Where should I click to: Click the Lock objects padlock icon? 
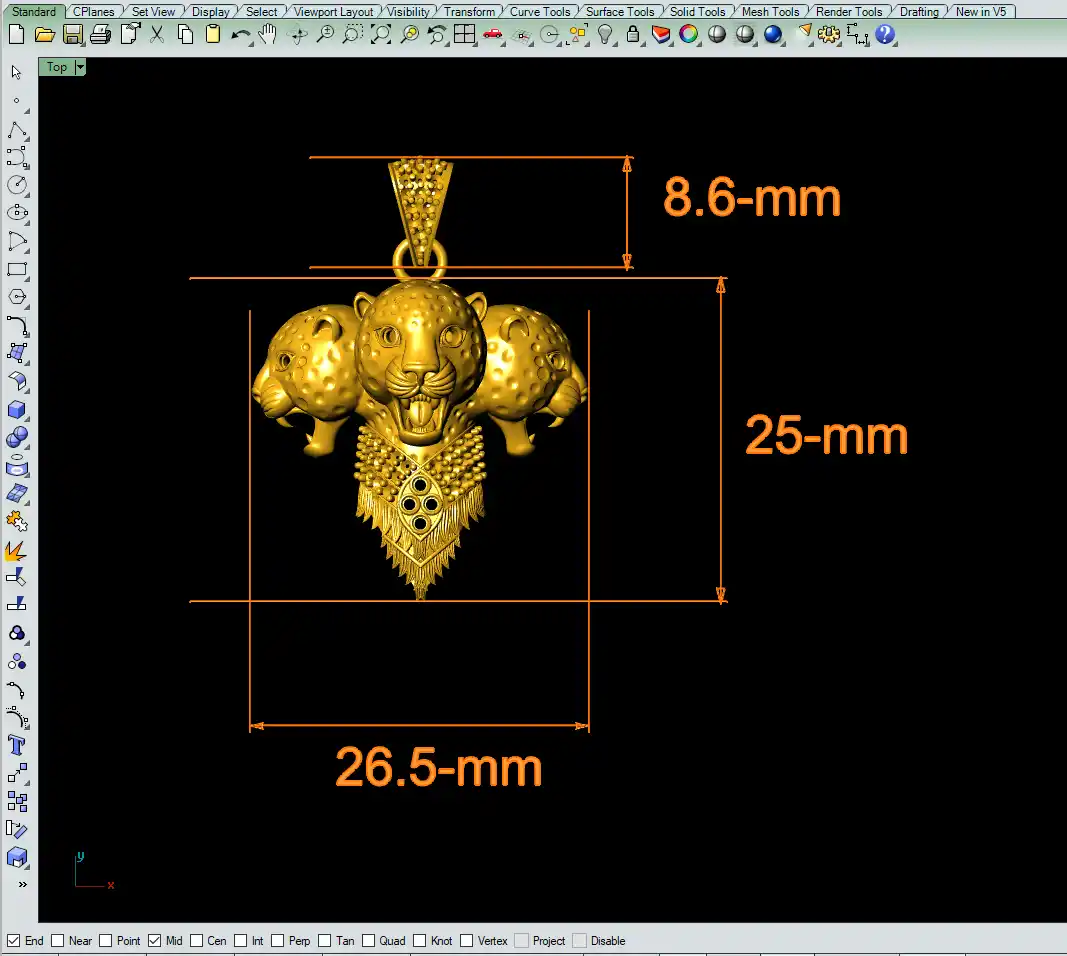coord(632,35)
